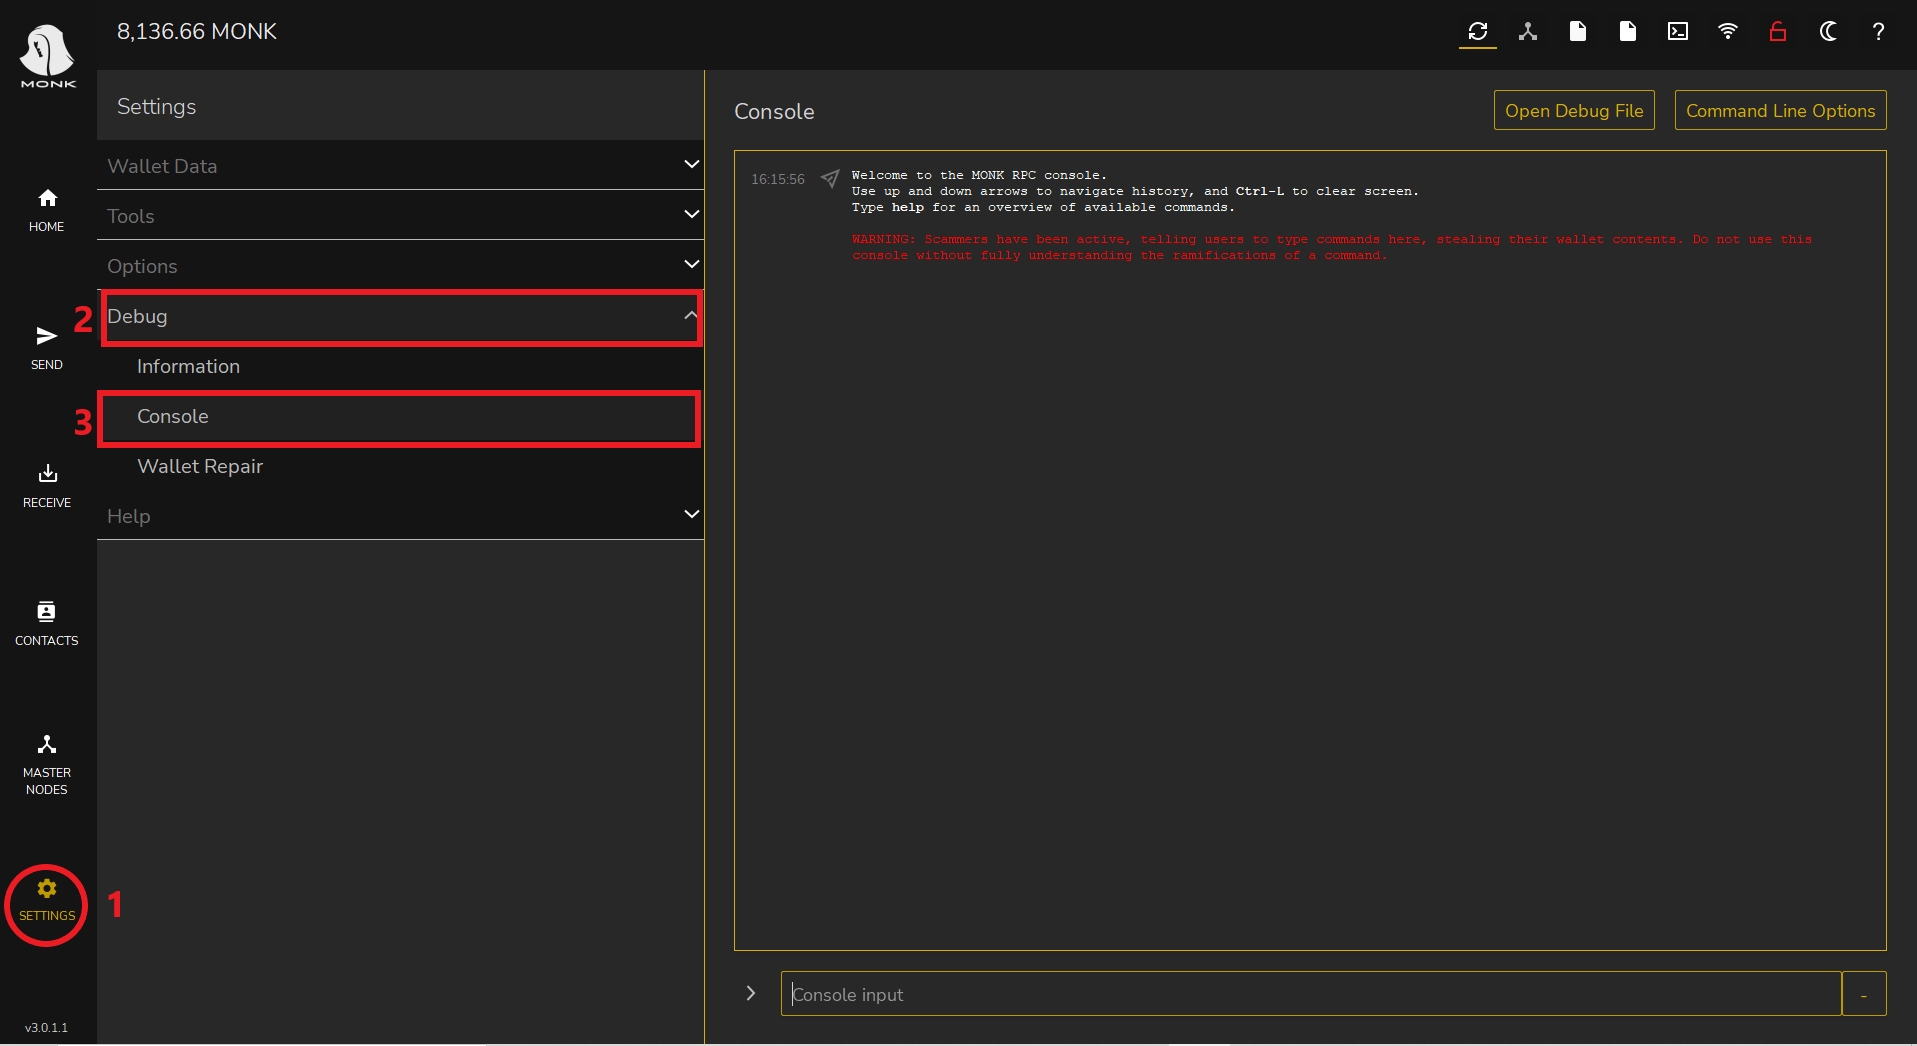Open help with the question mark icon
This screenshot has width=1917, height=1046.
(x=1878, y=31)
